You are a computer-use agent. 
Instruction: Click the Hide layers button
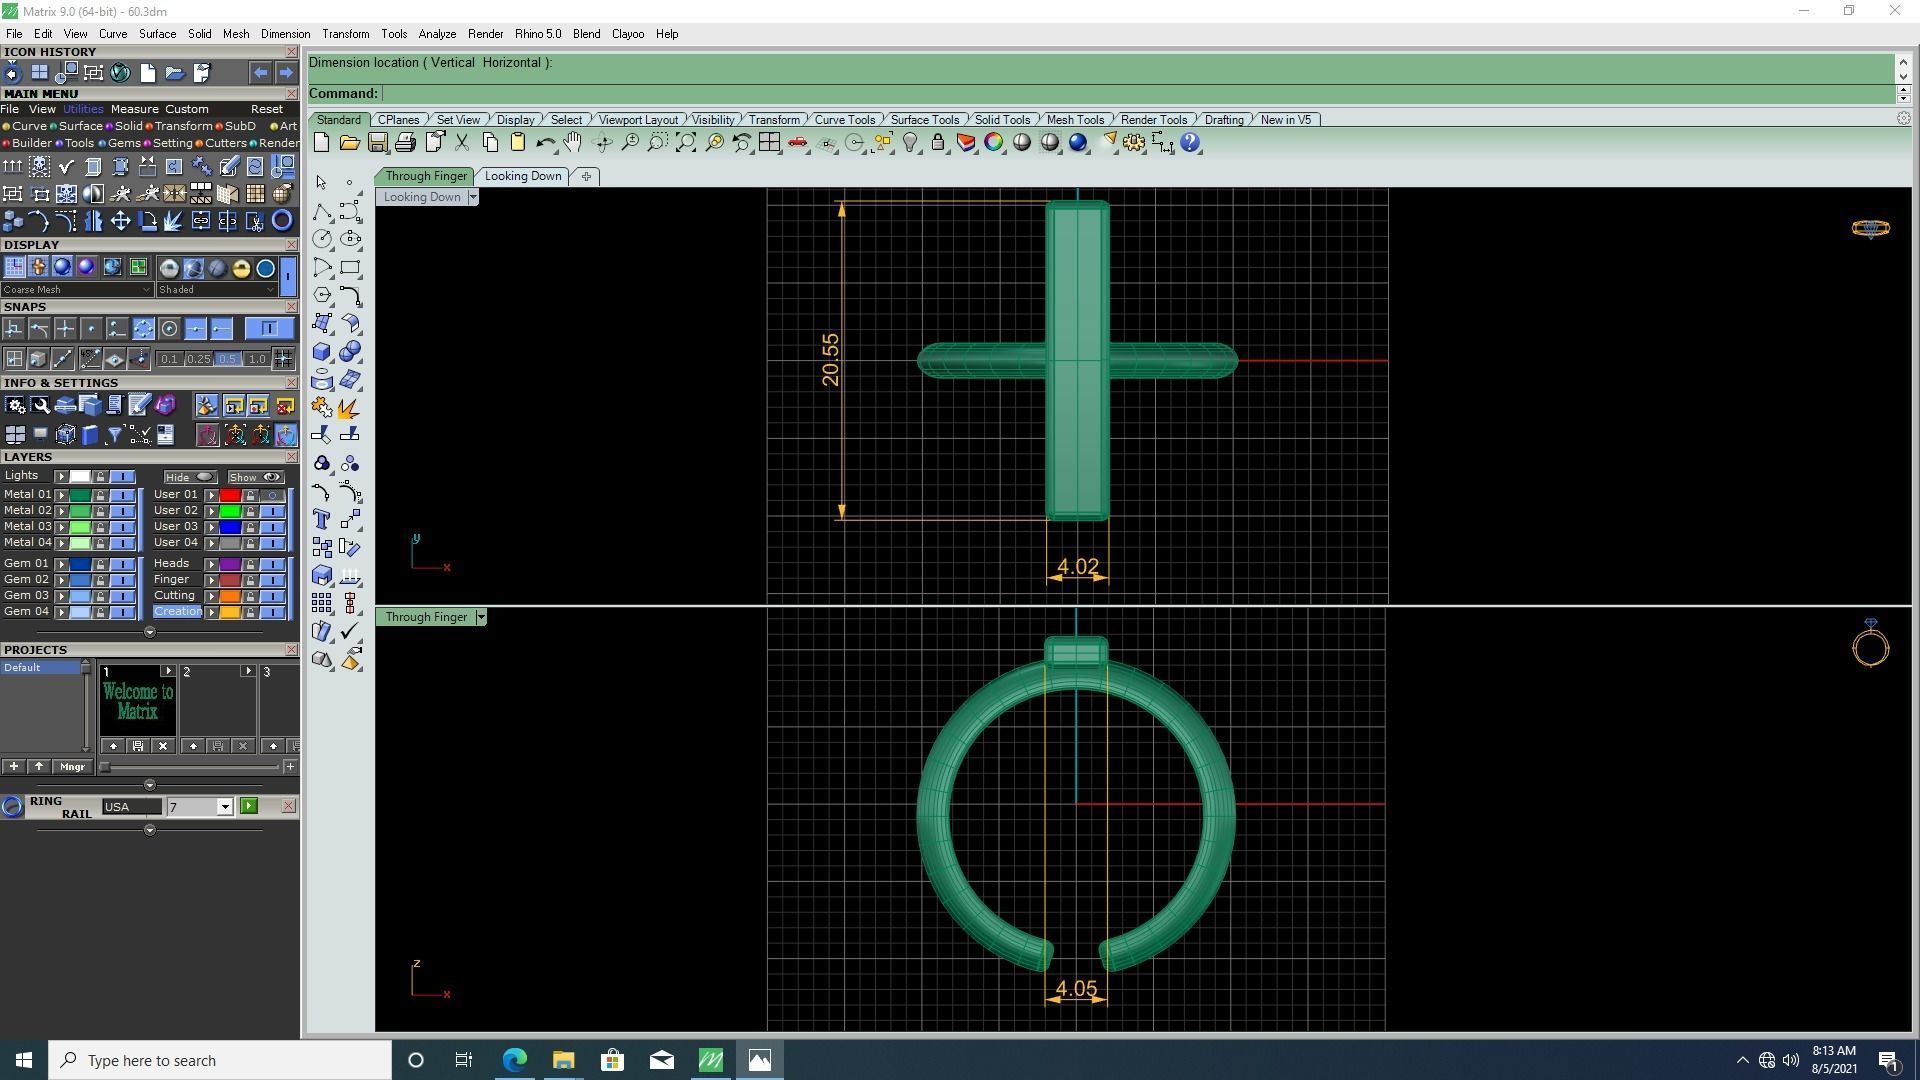190,477
